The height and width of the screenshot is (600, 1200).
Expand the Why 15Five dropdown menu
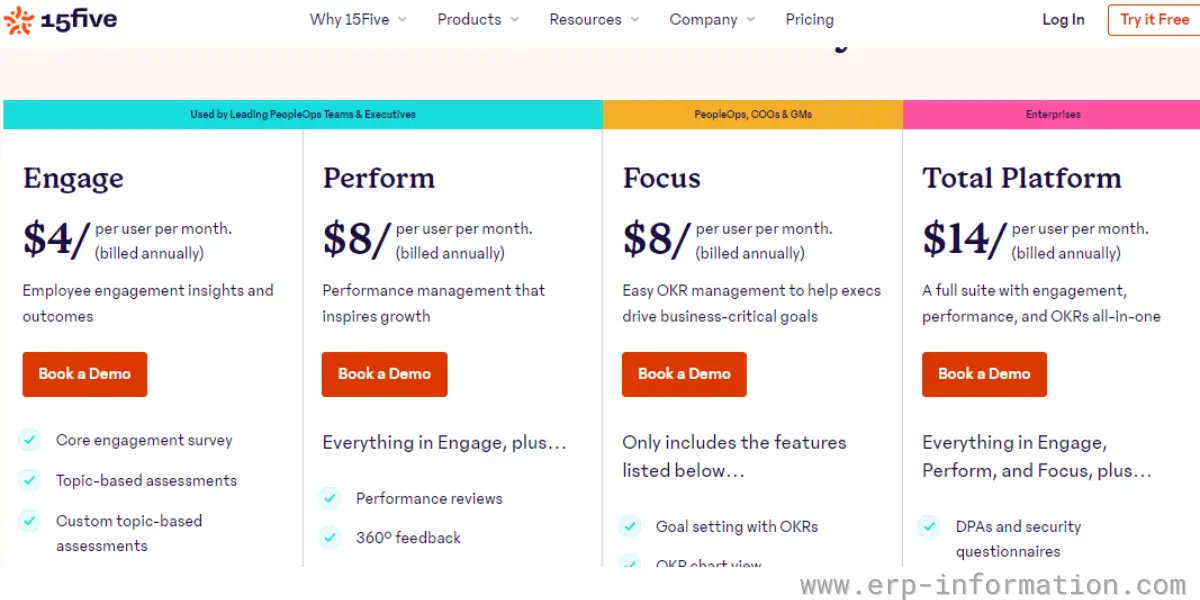[x=358, y=19]
